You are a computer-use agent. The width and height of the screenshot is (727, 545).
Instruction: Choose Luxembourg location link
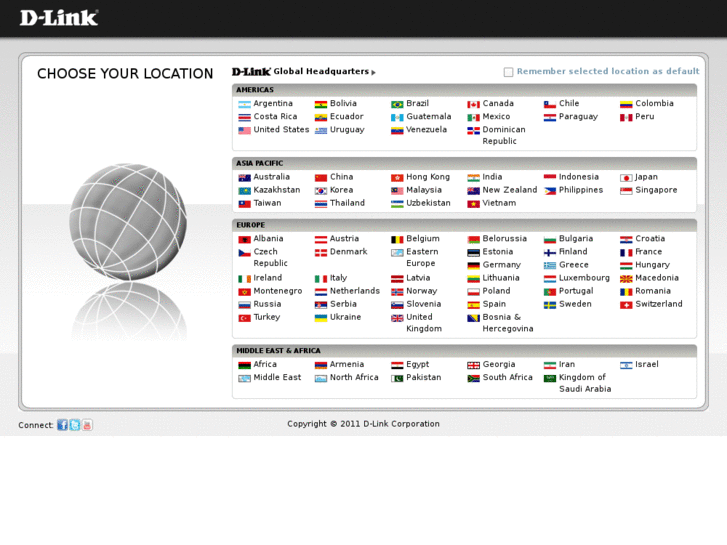click(x=584, y=278)
